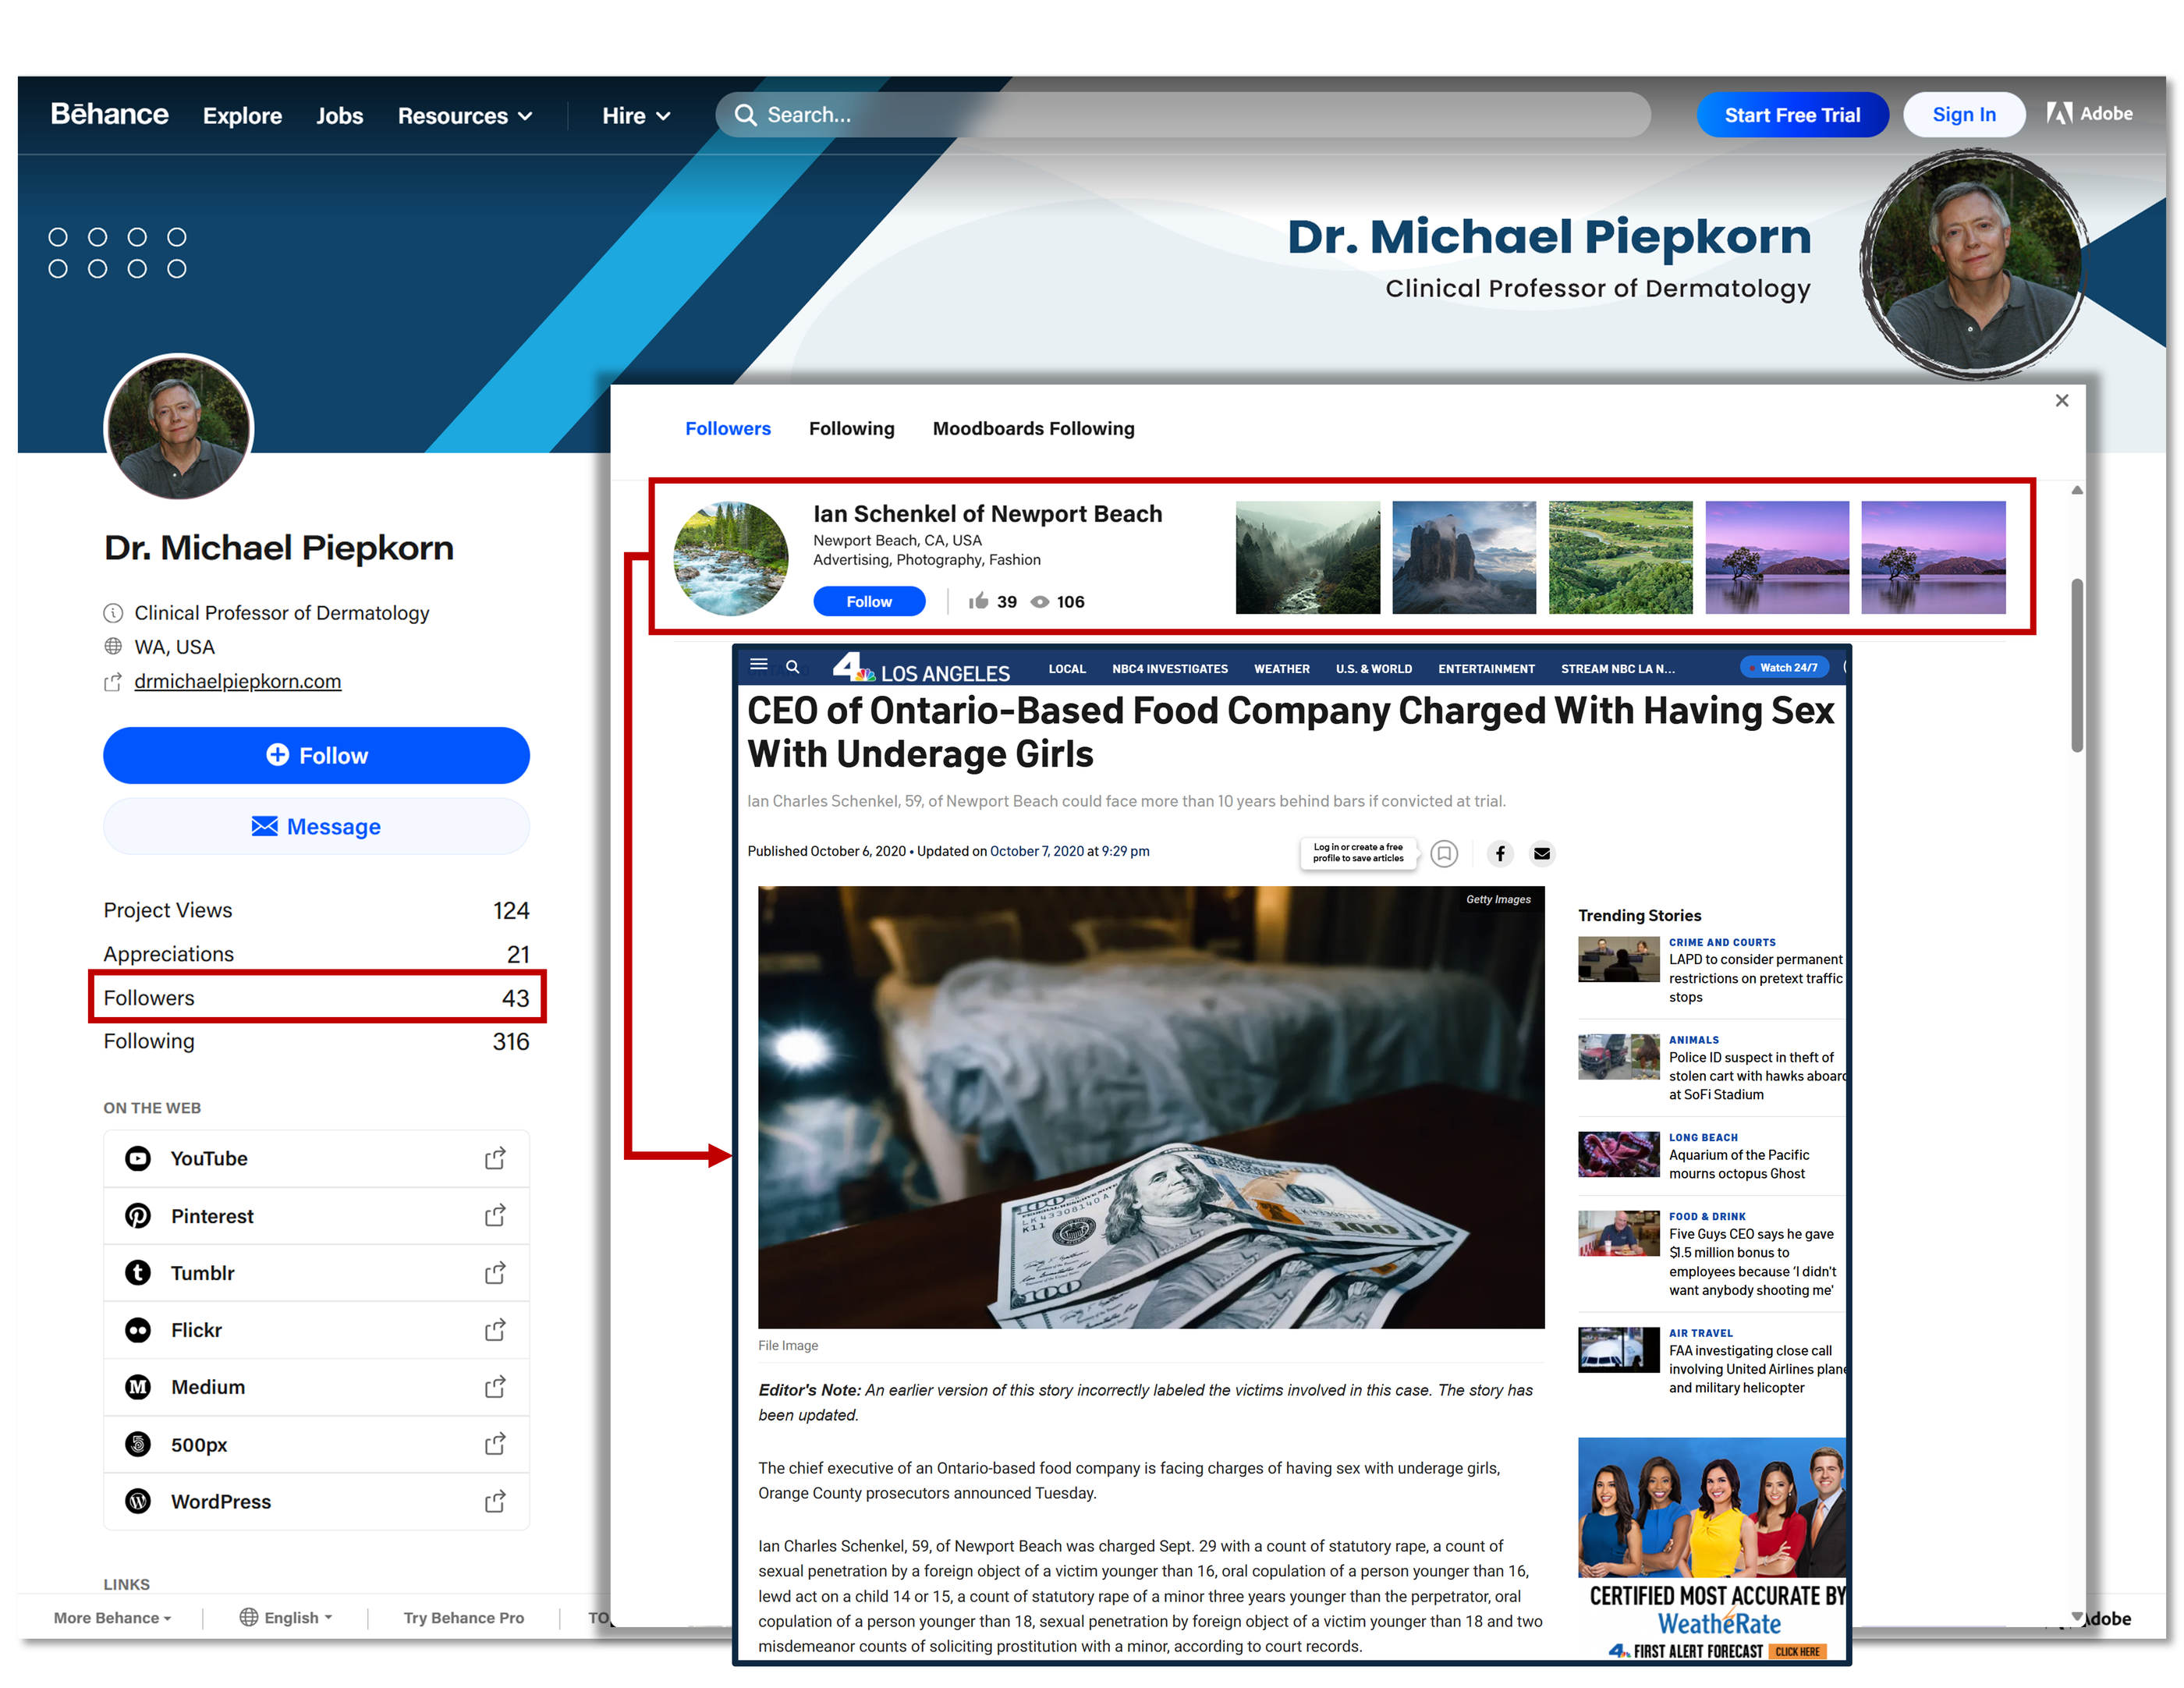This screenshot has width=2184, height=1688.
Task: Open the green hills project thumbnail
Action: click(x=1621, y=557)
